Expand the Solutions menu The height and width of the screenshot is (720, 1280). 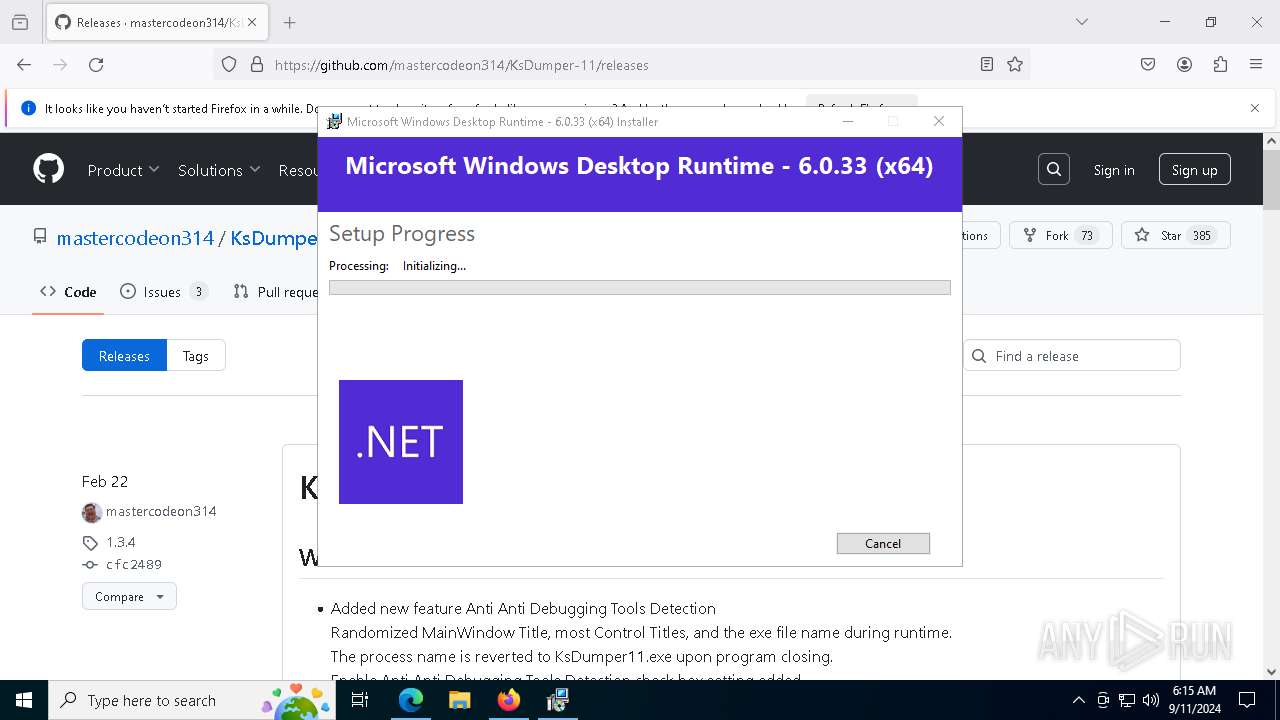(219, 170)
